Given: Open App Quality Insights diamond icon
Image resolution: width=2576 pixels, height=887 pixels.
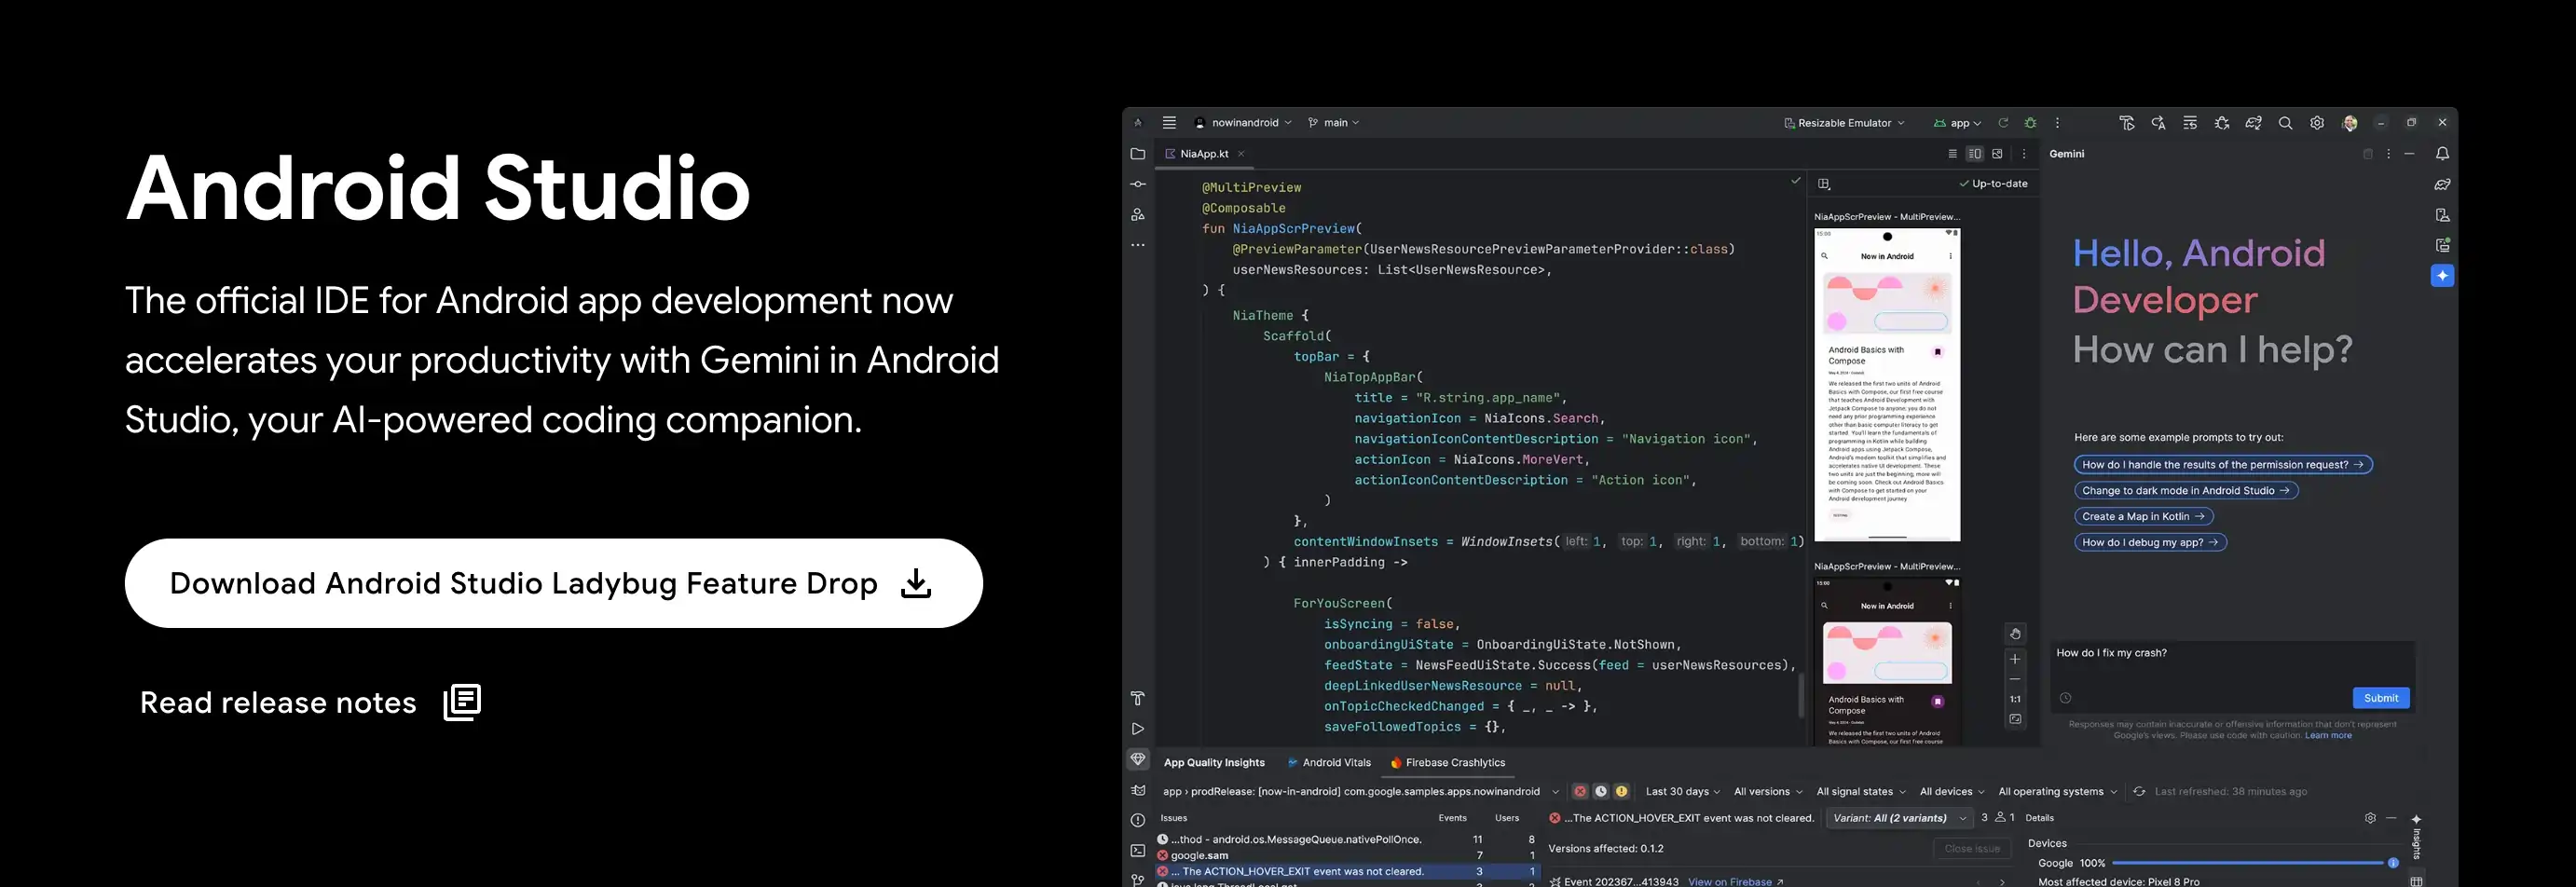Looking at the screenshot, I should click(1138, 759).
